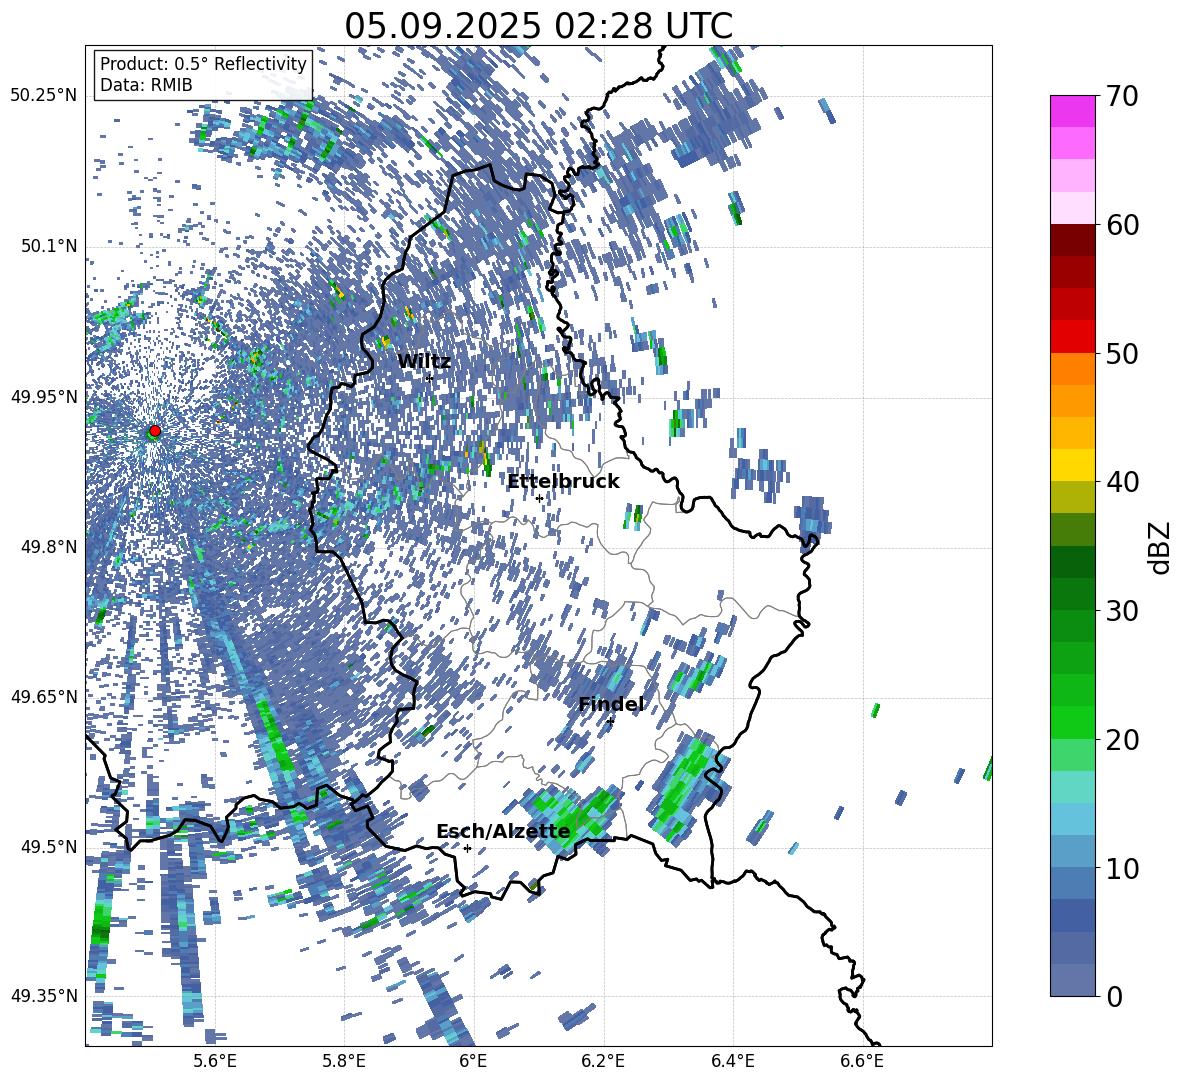1184x1081 pixels.
Task: Click 'Product: 0.5° Reflectivity' label
Action: pos(203,64)
